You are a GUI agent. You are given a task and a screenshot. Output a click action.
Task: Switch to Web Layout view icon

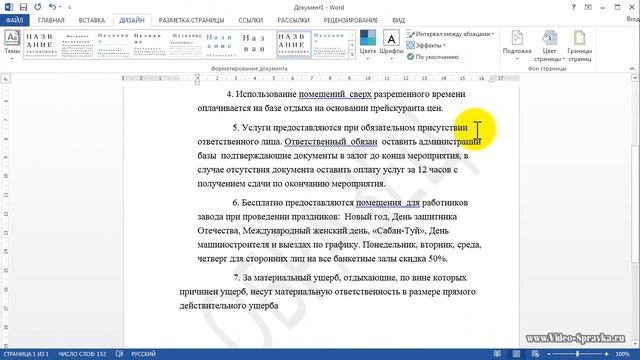pyautogui.click(x=535, y=354)
